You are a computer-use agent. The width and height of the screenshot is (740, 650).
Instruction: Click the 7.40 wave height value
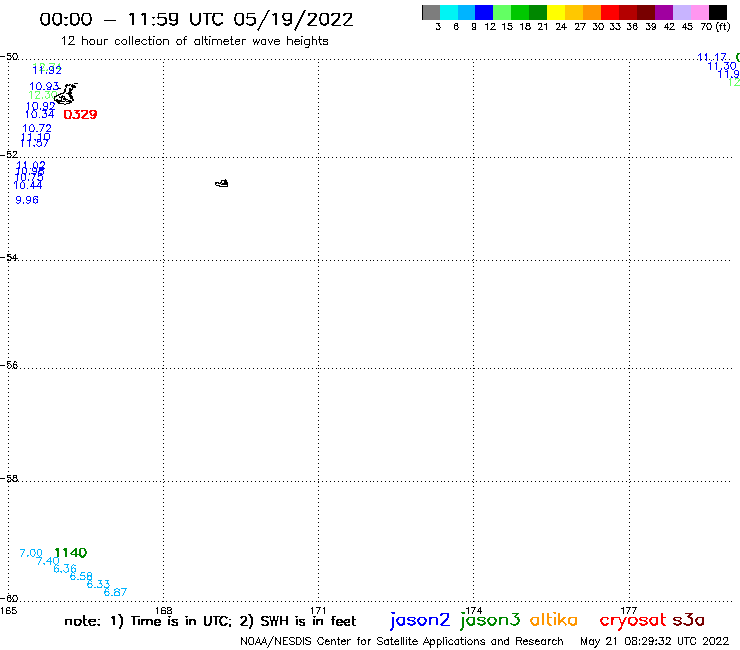click(x=48, y=561)
